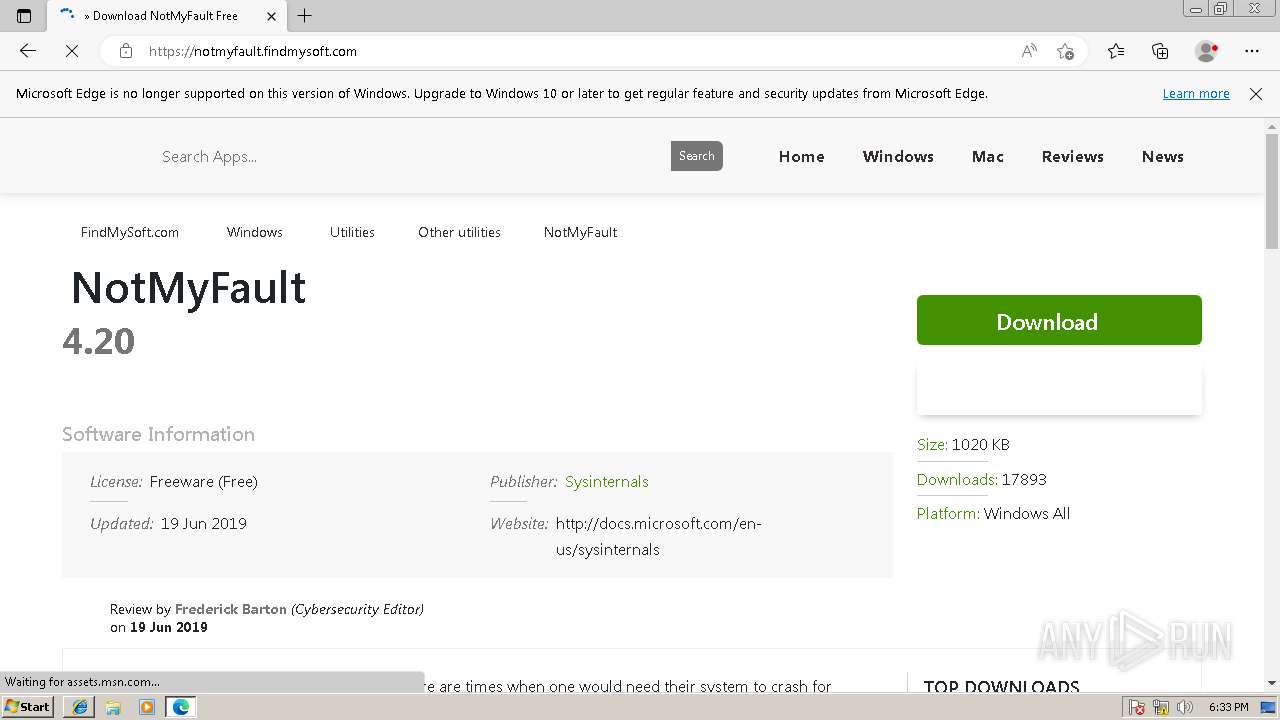
Task: Select the Utilities breadcrumb
Action: [352, 232]
